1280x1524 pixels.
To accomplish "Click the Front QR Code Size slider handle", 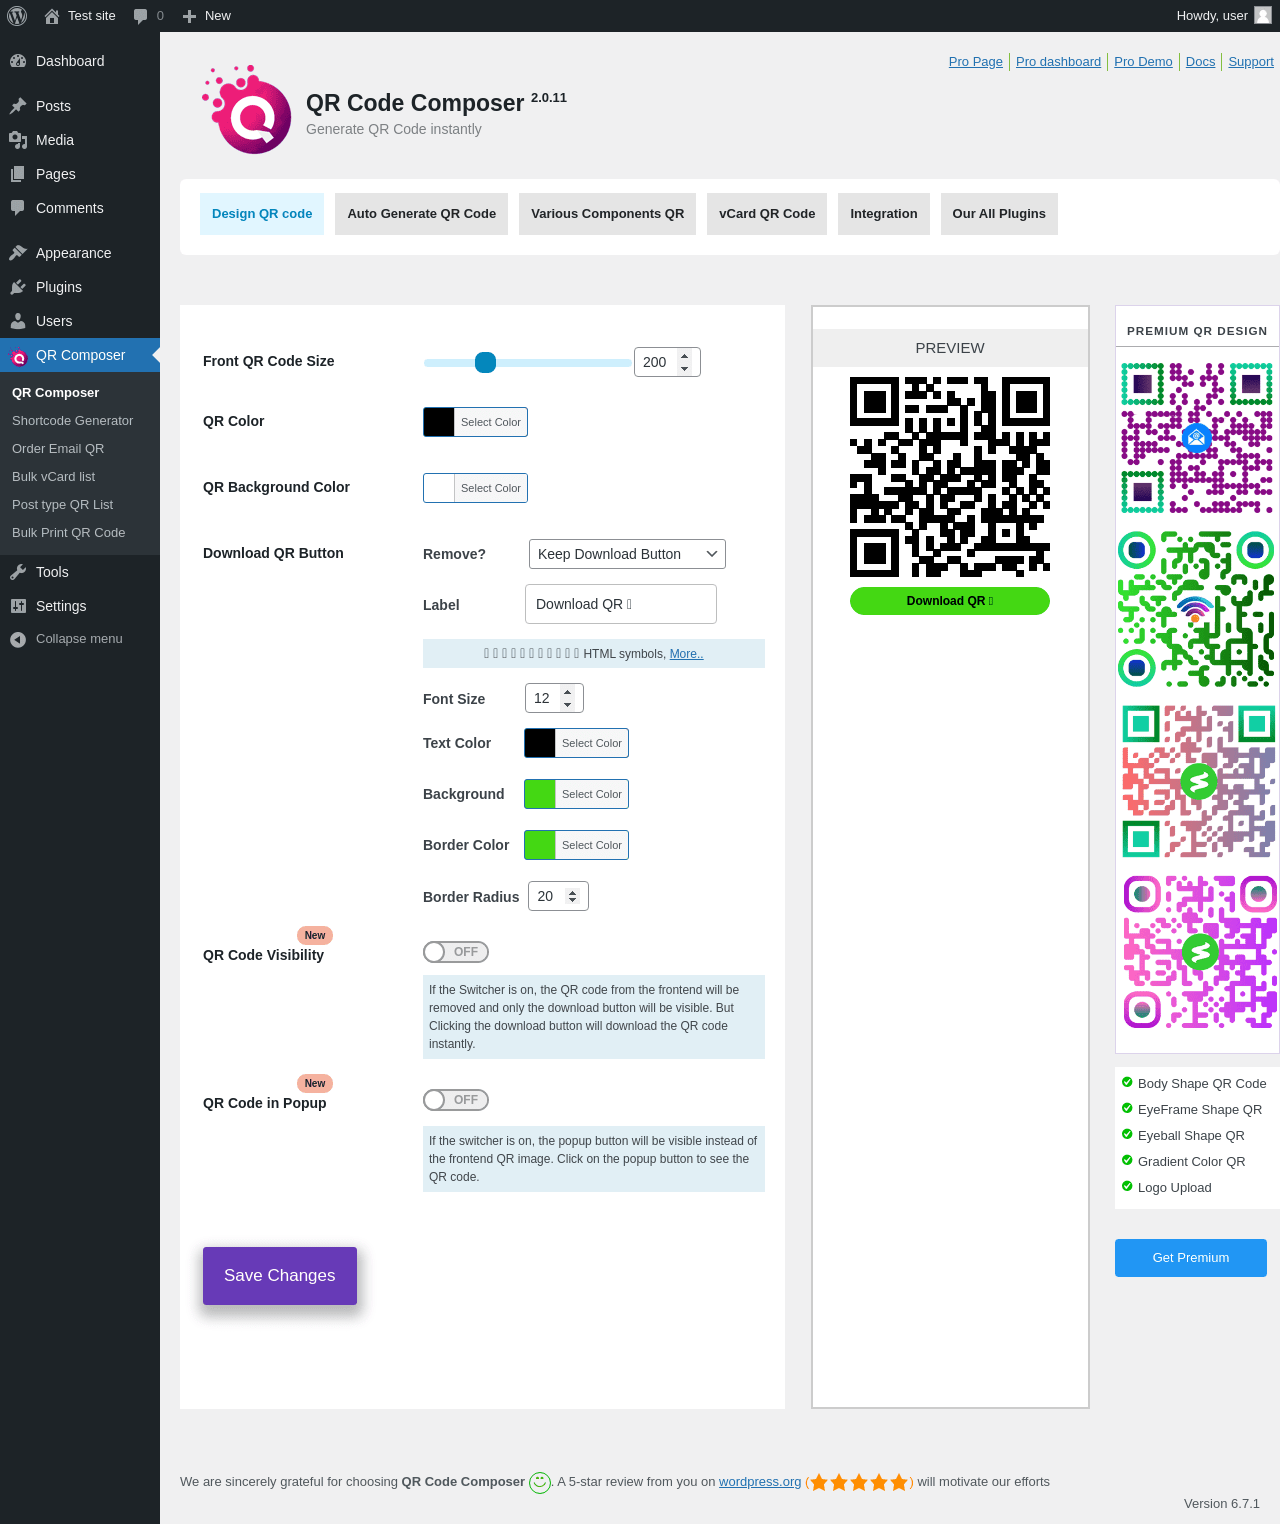I will coord(485,362).
